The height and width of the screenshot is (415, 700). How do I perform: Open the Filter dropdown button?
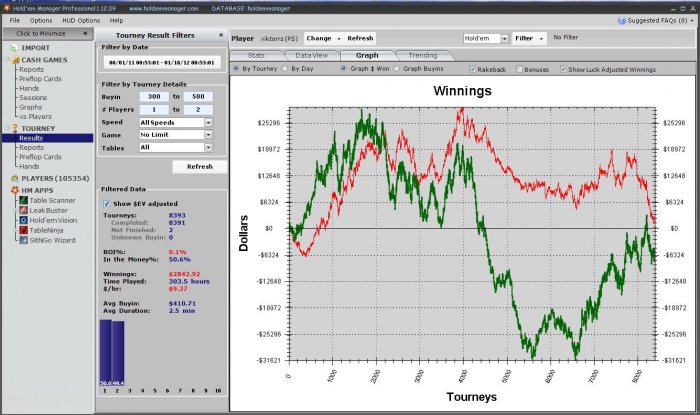[529, 38]
